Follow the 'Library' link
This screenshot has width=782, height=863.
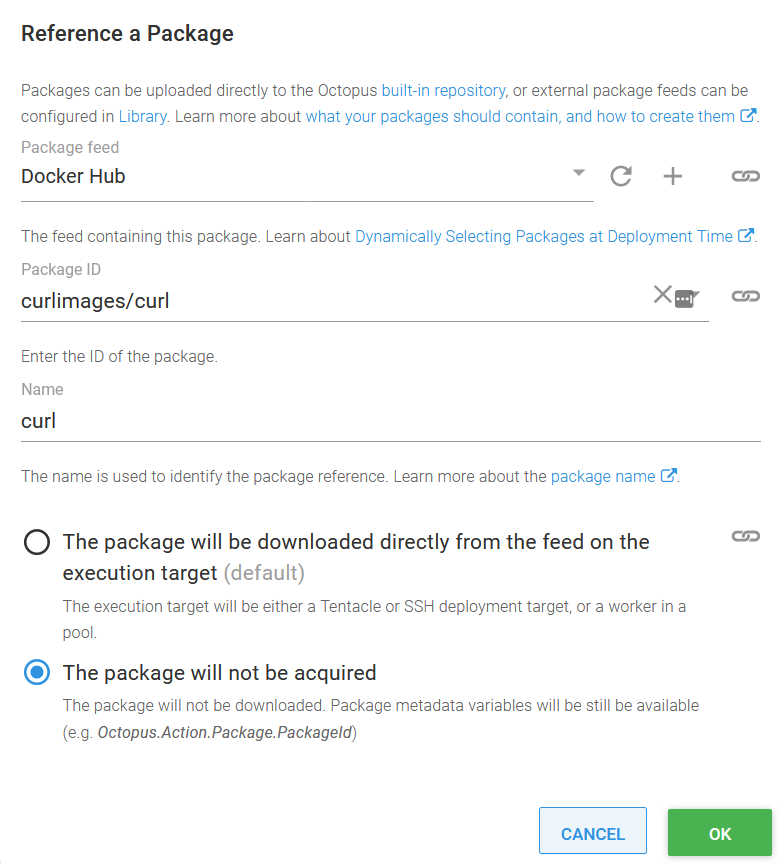[142, 116]
